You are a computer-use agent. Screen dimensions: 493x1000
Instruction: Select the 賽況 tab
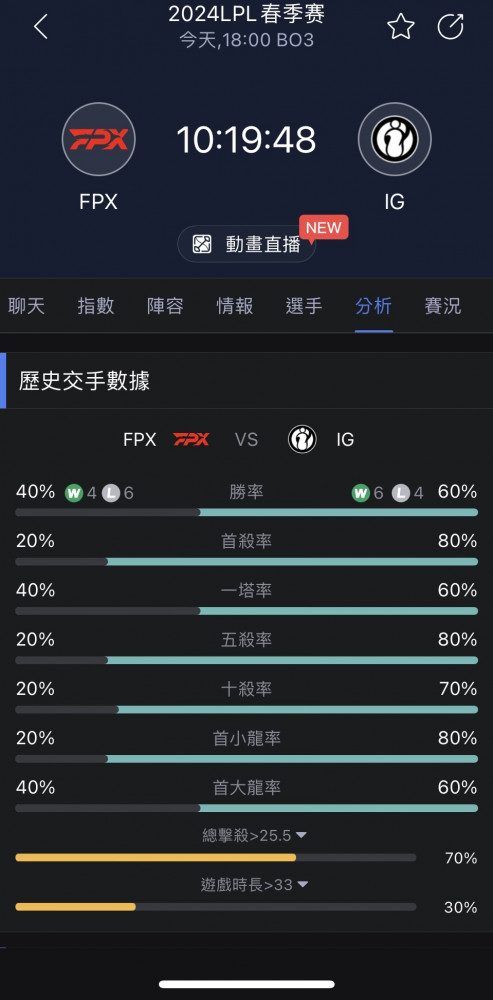443,306
